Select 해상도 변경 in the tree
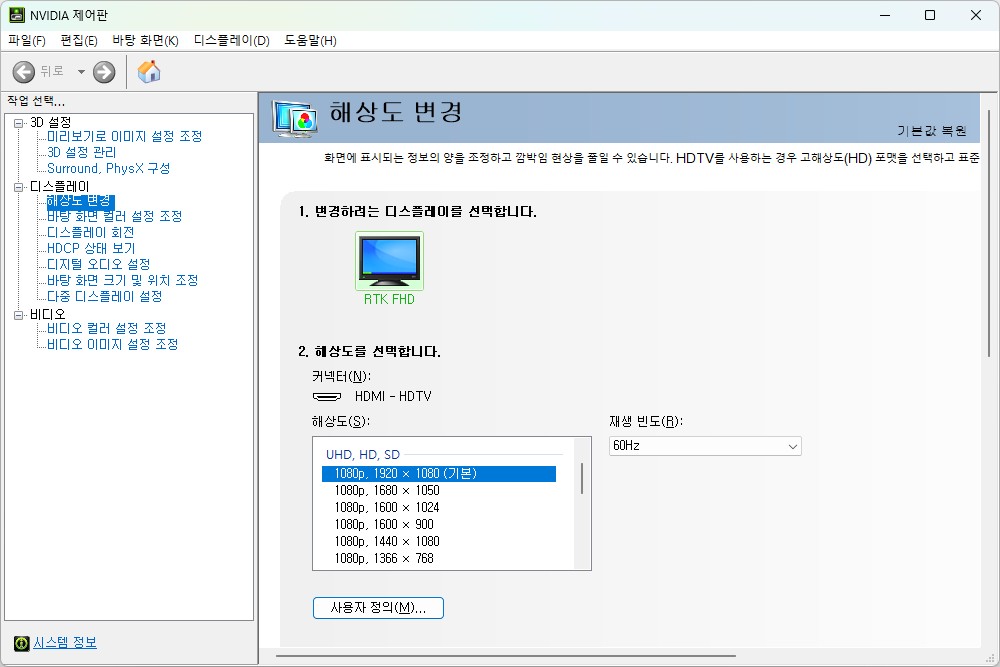The width and height of the screenshot is (1000, 667). tap(80, 201)
